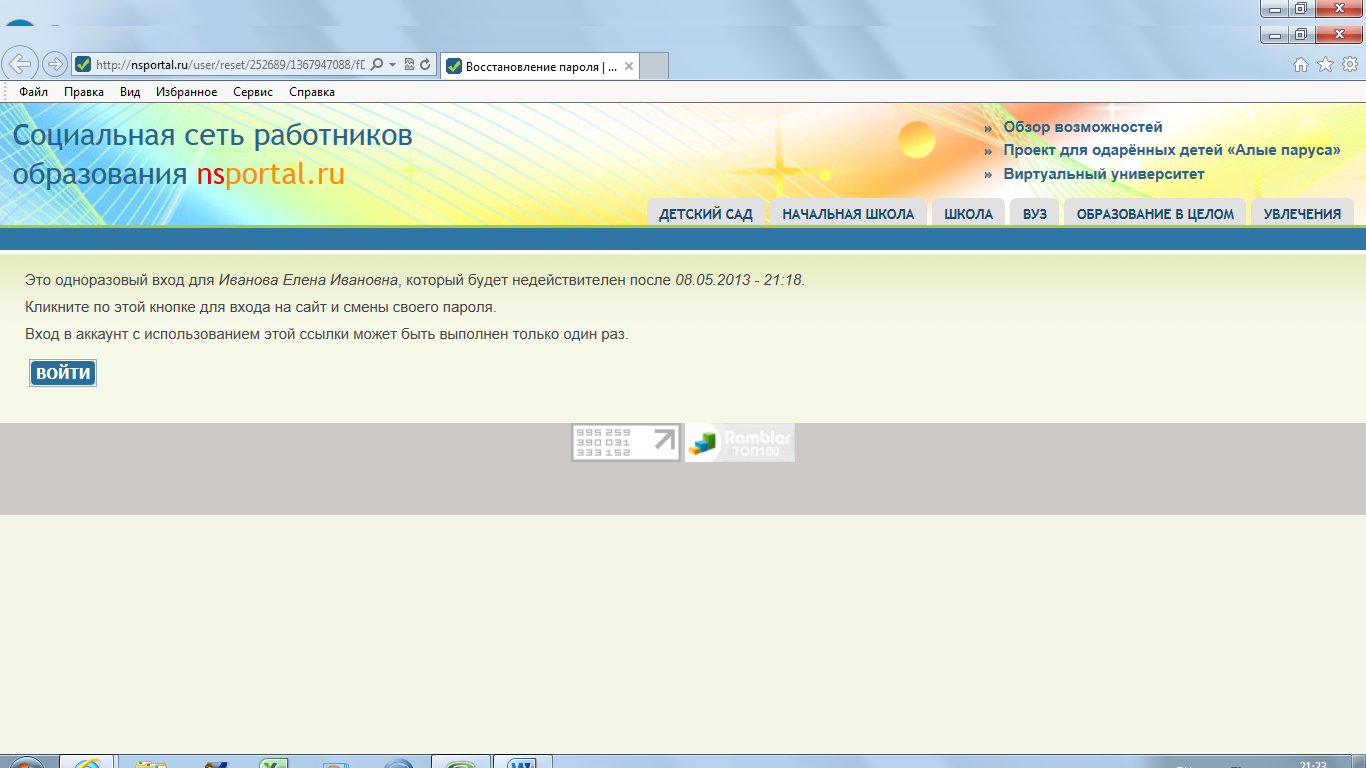Click the user name 'Иванова Елена Ивановна'
This screenshot has height=768, width=1366.
coord(308,280)
